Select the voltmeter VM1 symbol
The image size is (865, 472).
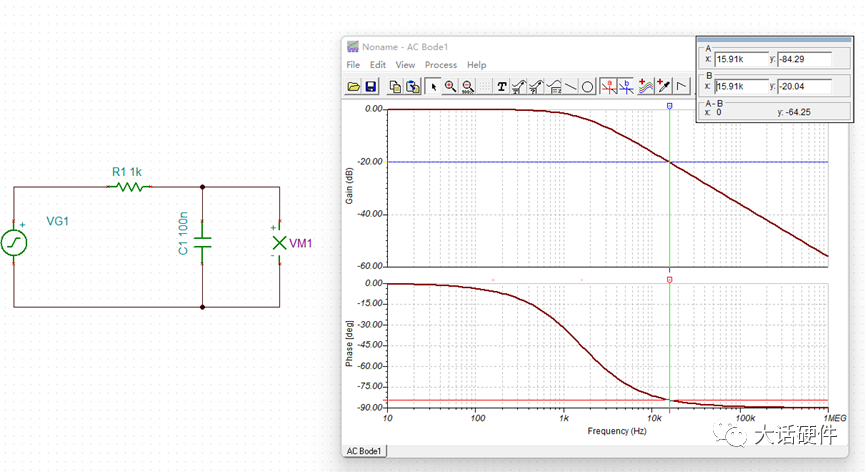coord(279,243)
